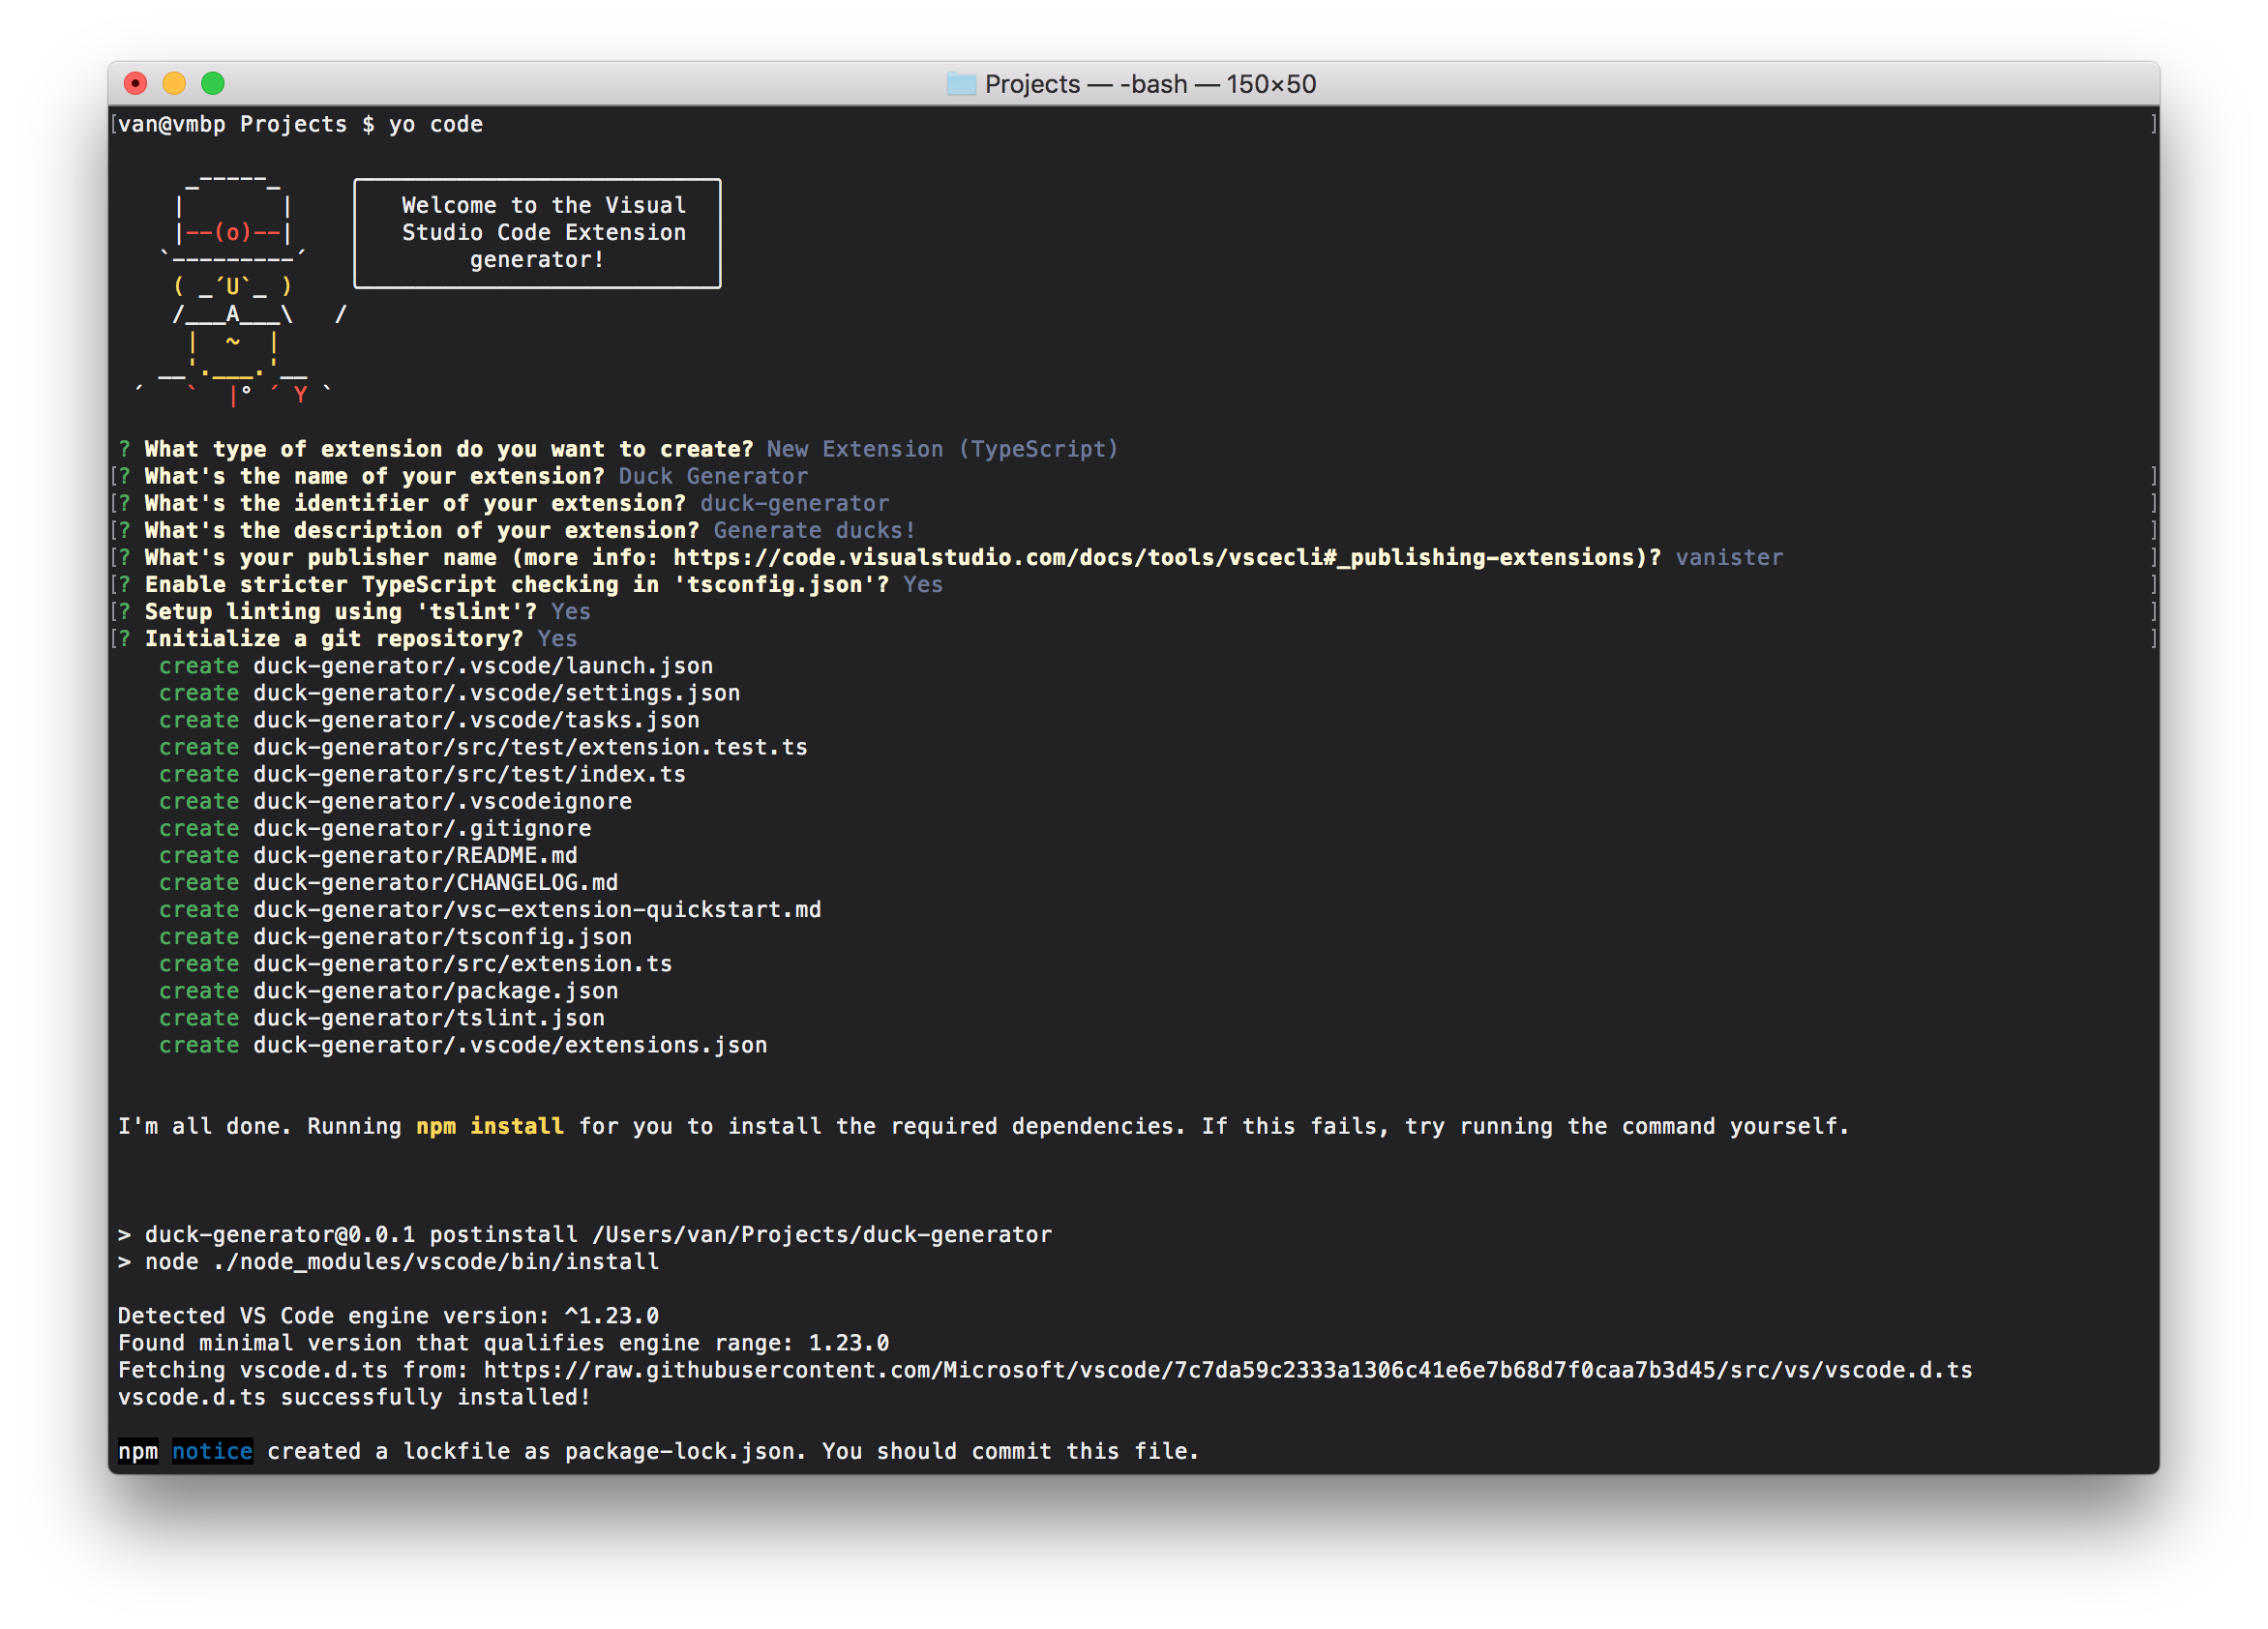Viewport: 2268px width, 1629px height.
Task: Click the Yeoman ASCII art mascot
Action: coord(230,290)
